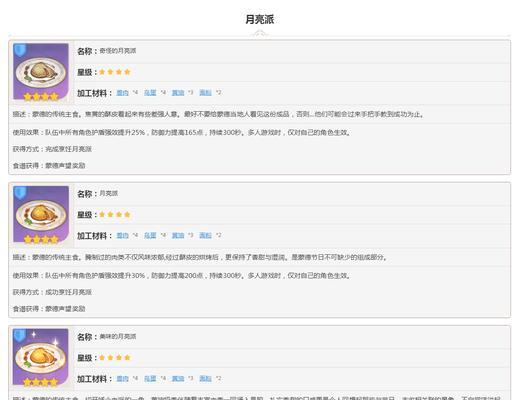
Task: Click the description paragraph of the middle 月亮派 card
Action: tap(200, 257)
